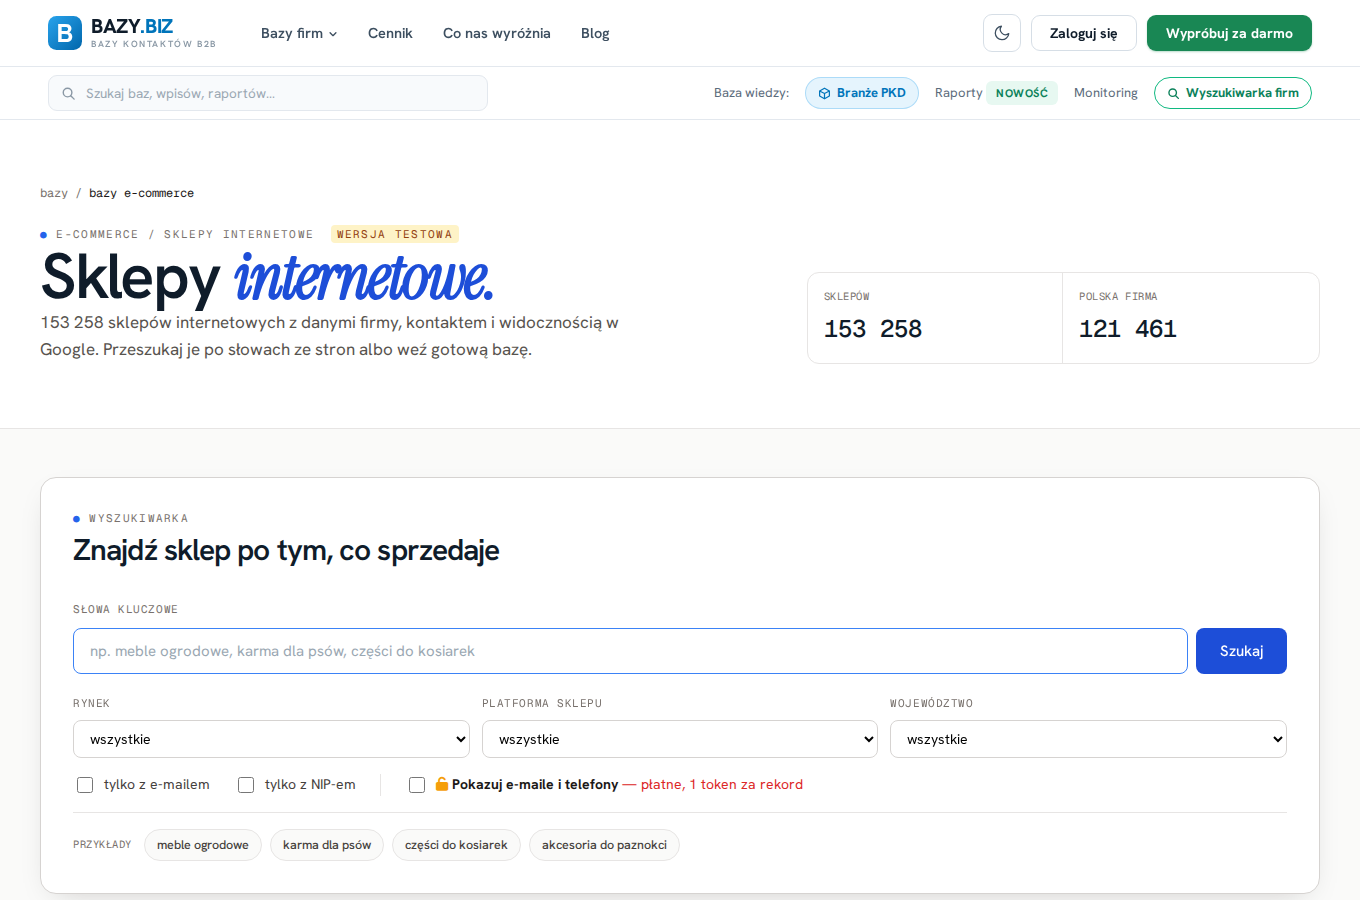Click 'Wypróbuj za darmo' button
Viewport: 1360px width, 900px height.
point(1229,33)
